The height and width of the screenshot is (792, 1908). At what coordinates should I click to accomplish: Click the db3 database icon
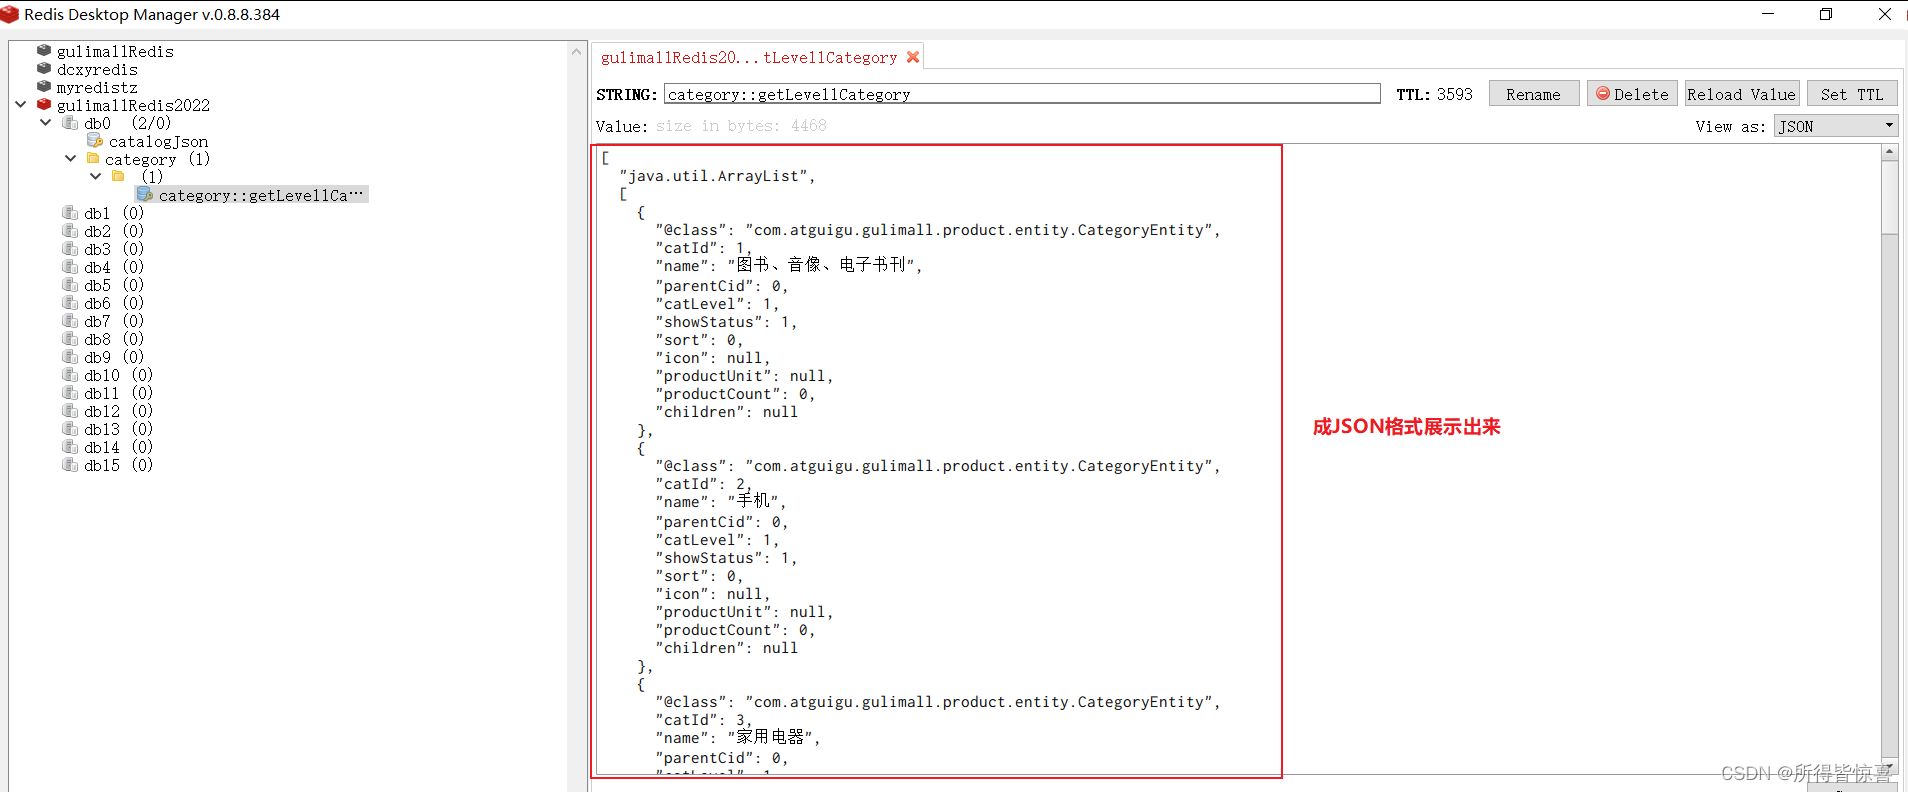tap(70, 249)
